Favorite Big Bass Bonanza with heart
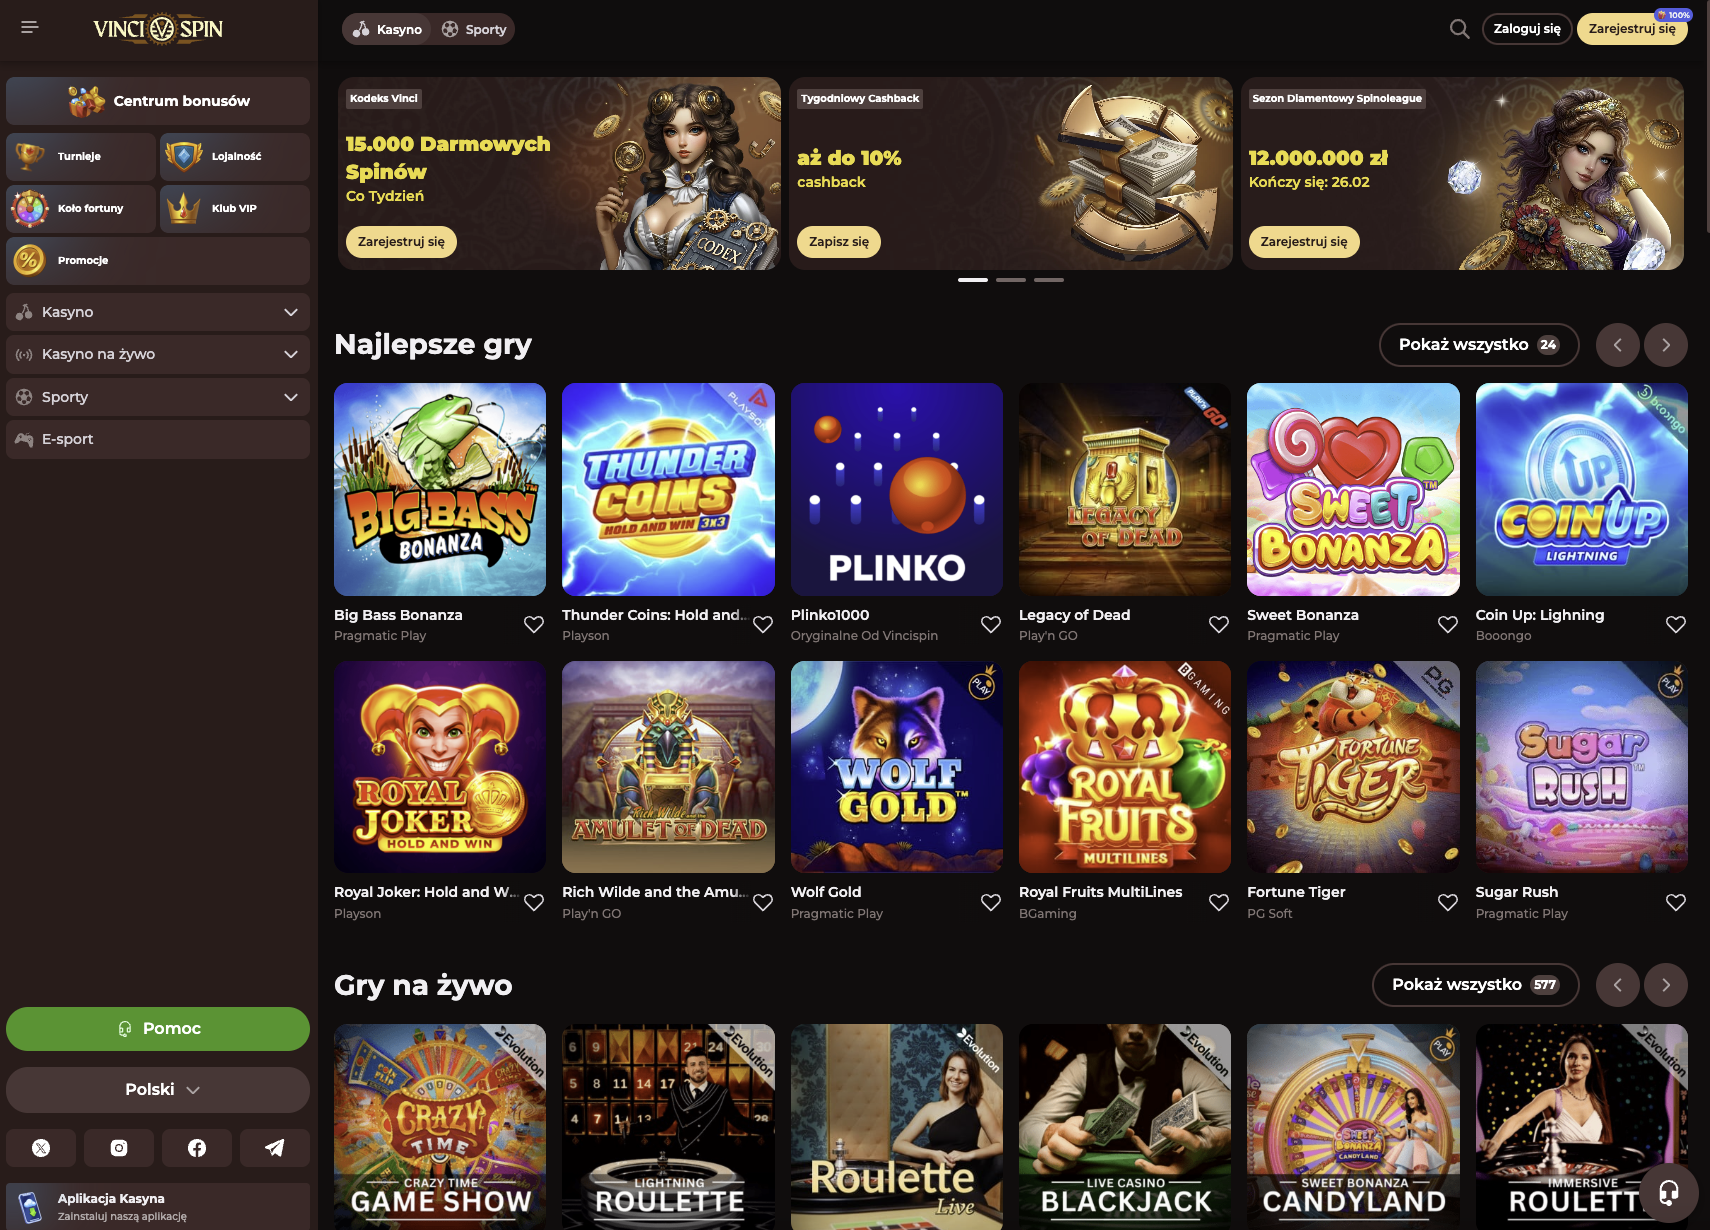The image size is (1710, 1230). click(x=534, y=625)
